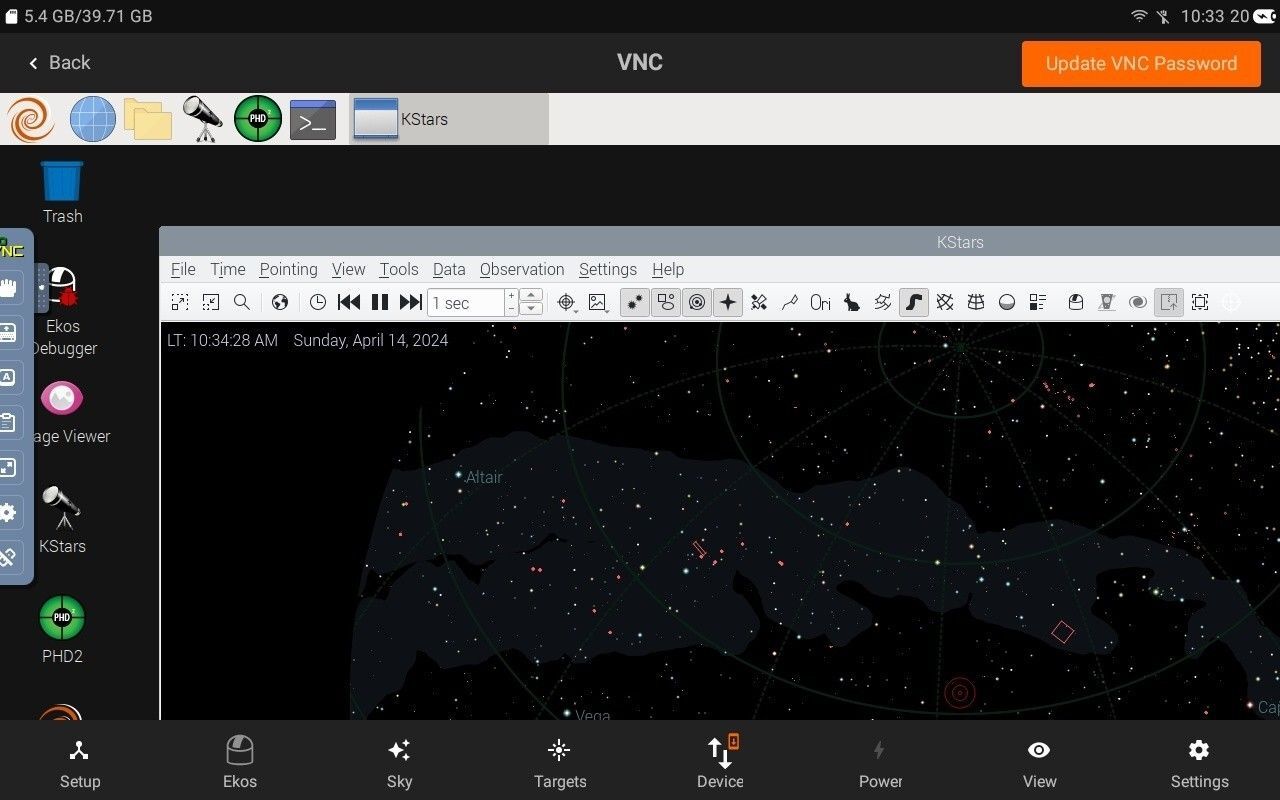Open the Find Object magnifier tool
1280x800 pixels.
click(242, 302)
